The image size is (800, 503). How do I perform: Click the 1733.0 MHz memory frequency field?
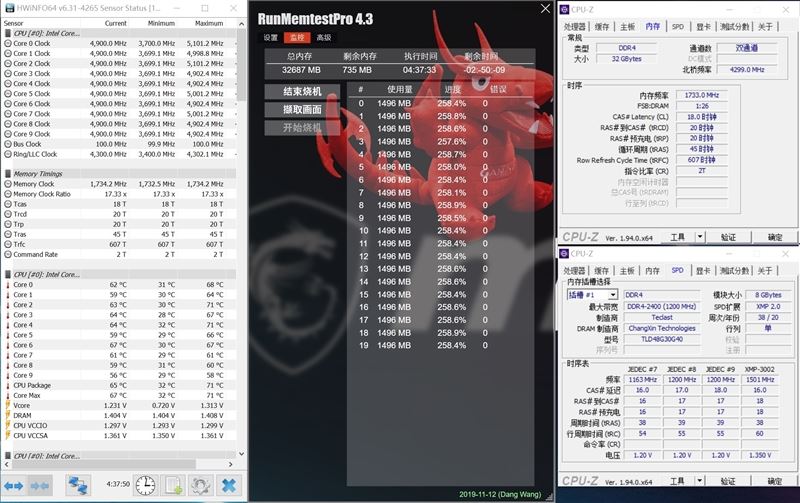point(702,95)
